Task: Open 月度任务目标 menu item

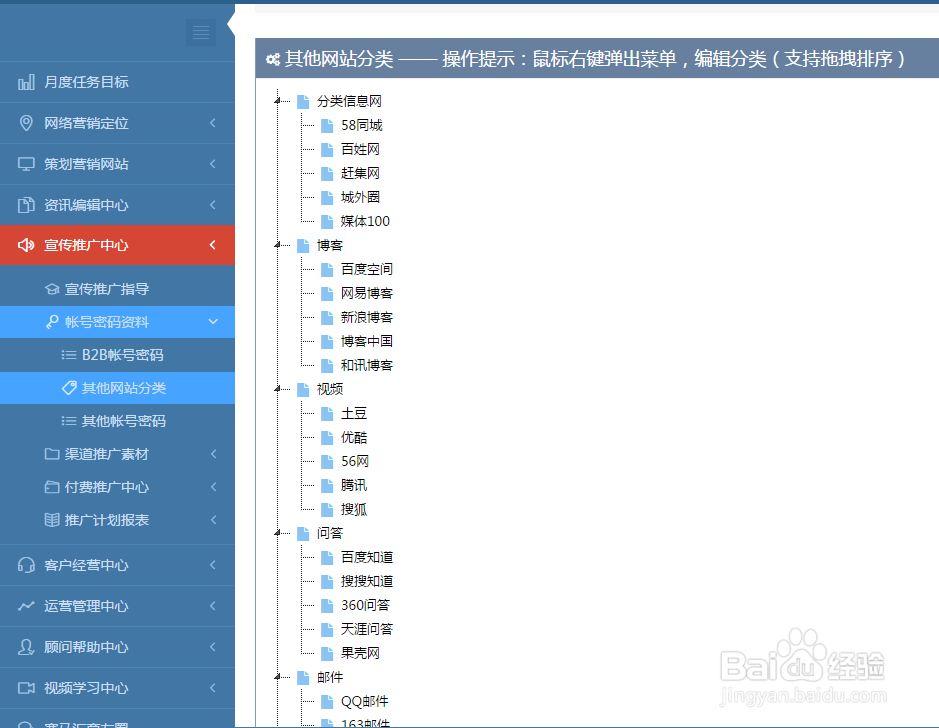Action: pyautogui.click(x=117, y=82)
